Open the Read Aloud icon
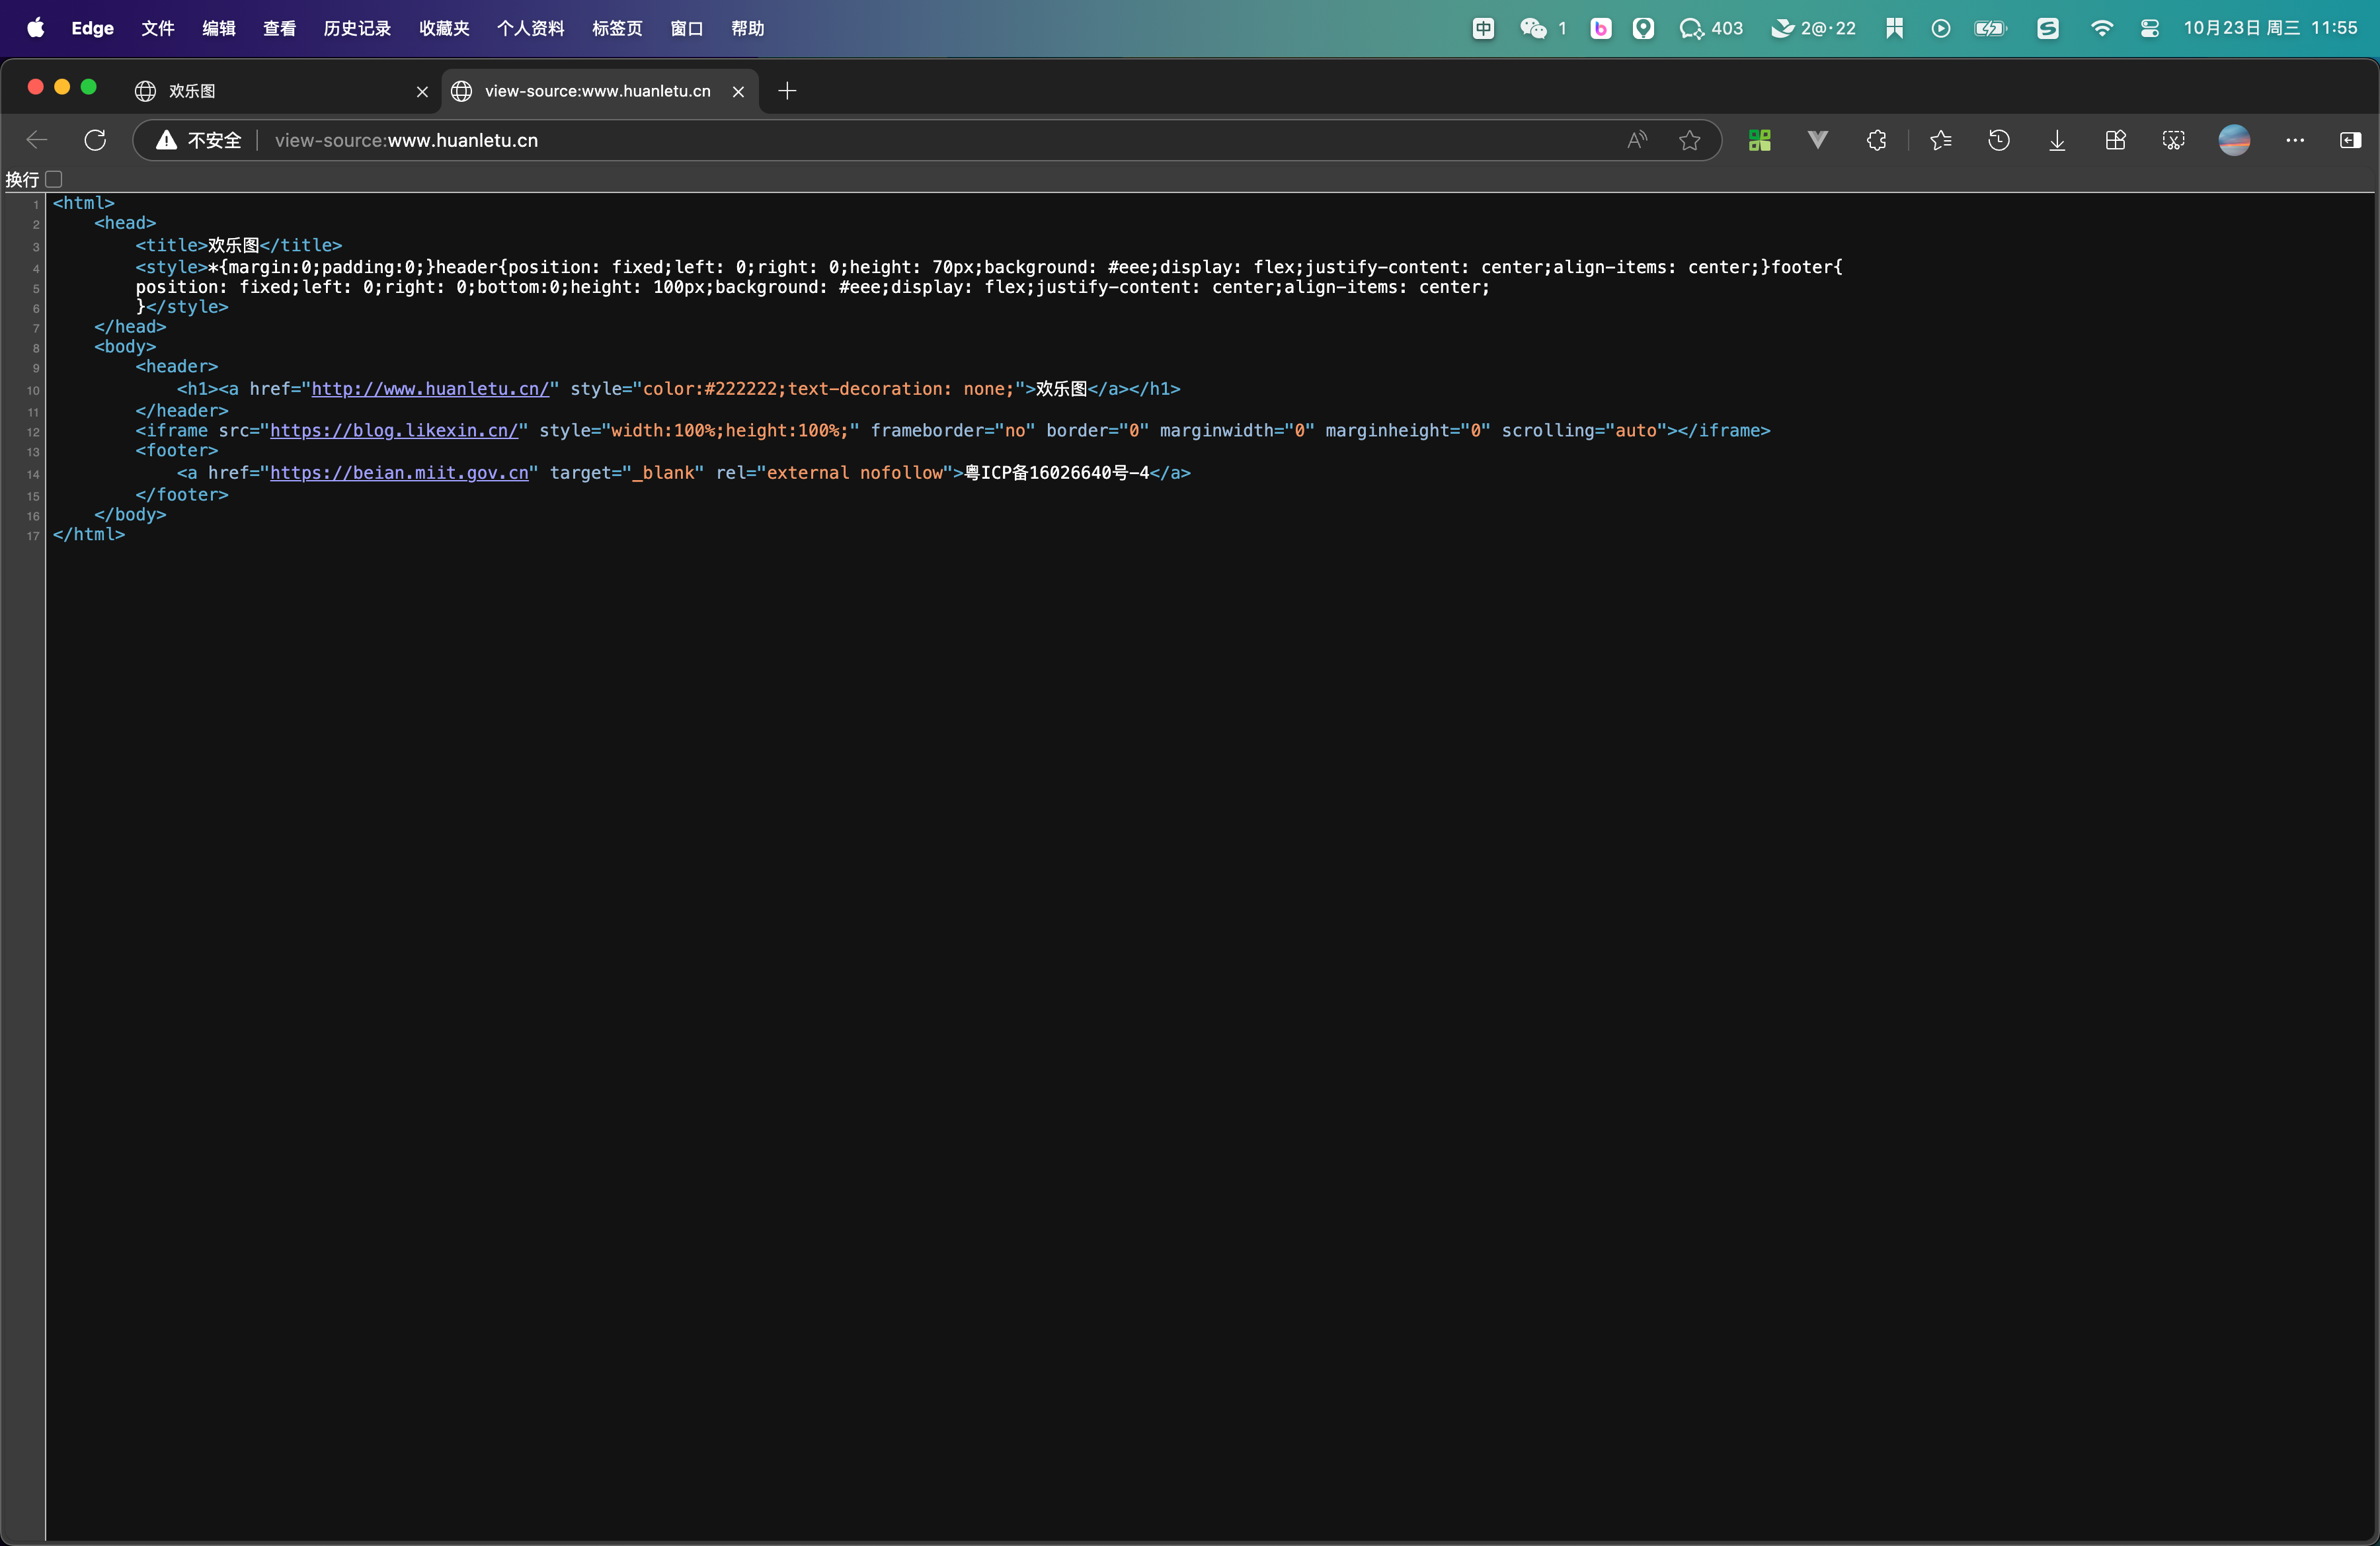Image resolution: width=2380 pixels, height=1546 pixels. pos(1637,140)
